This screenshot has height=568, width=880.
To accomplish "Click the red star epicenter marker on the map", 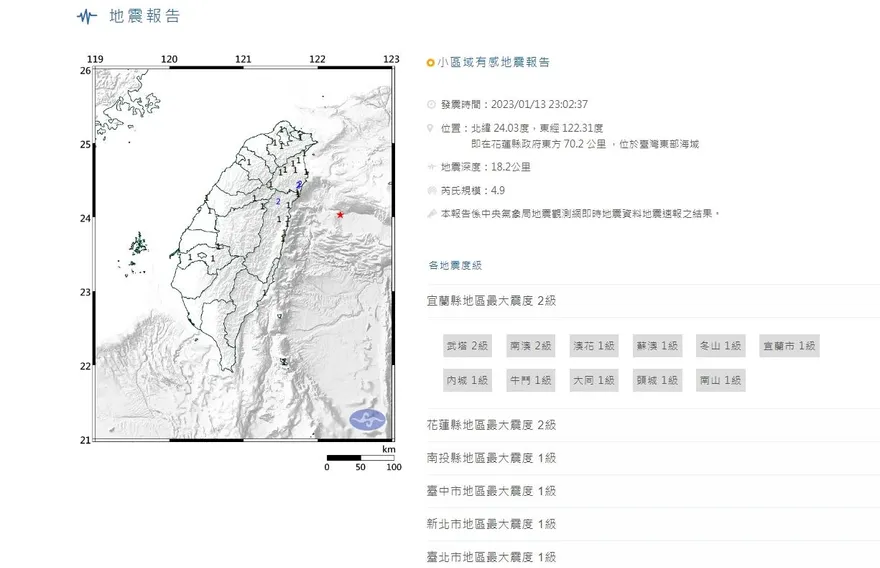I will point(340,214).
